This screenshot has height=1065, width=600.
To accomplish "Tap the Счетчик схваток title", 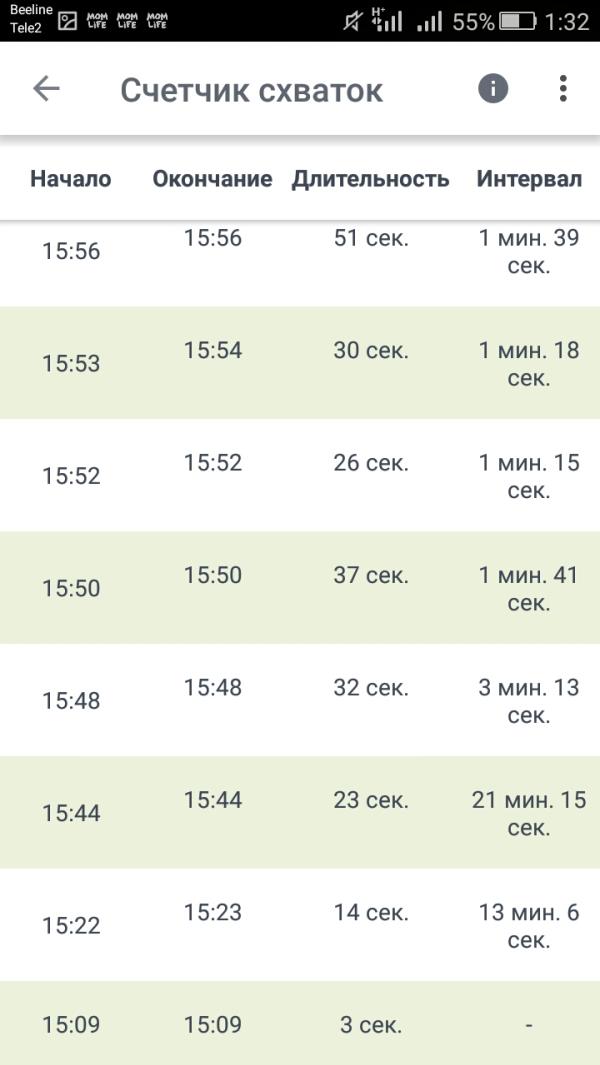I will tap(251, 90).
